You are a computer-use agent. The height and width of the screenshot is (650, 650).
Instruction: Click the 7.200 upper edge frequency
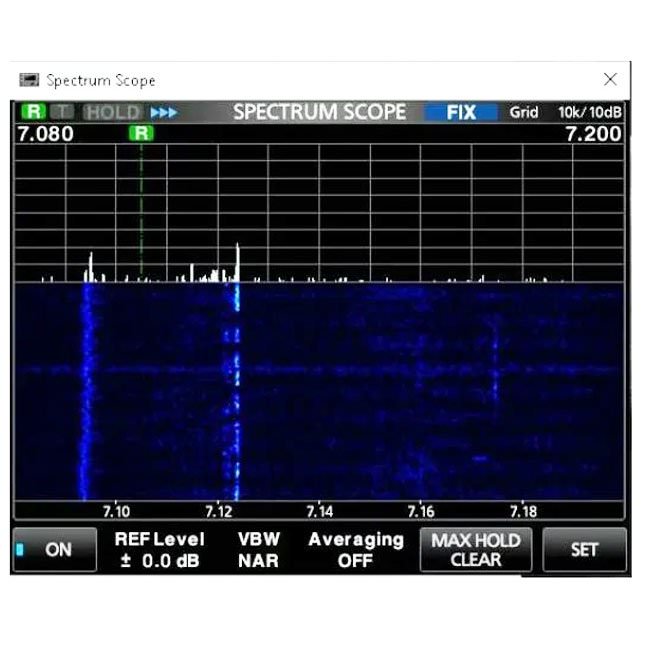(x=593, y=134)
